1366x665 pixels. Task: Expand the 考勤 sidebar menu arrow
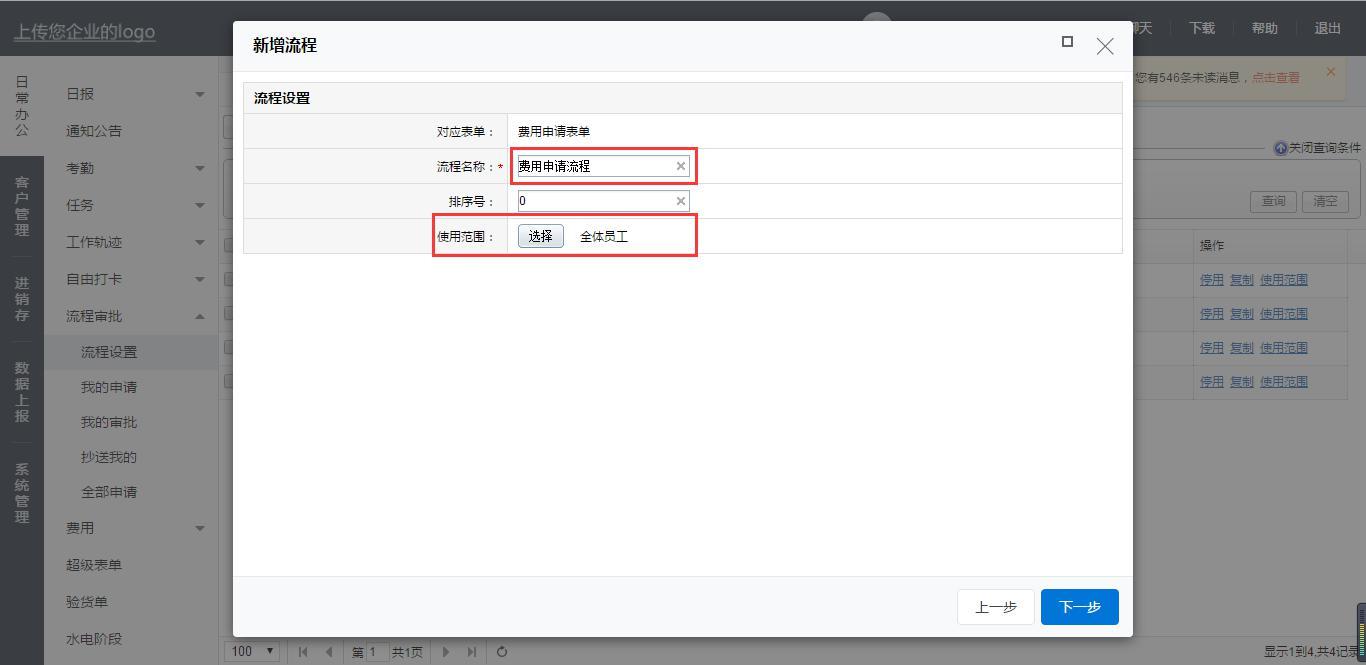[x=199, y=168]
